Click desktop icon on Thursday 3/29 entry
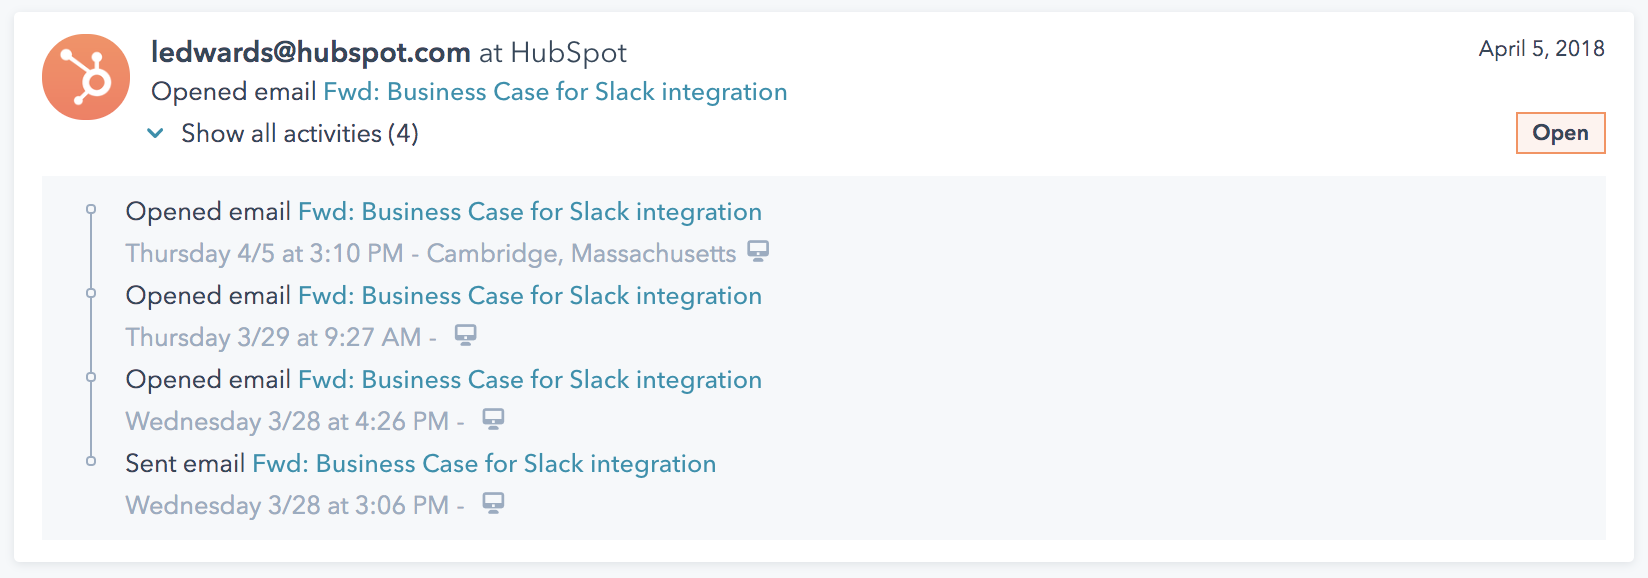1648x578 pixels. [x=466, y=335]
